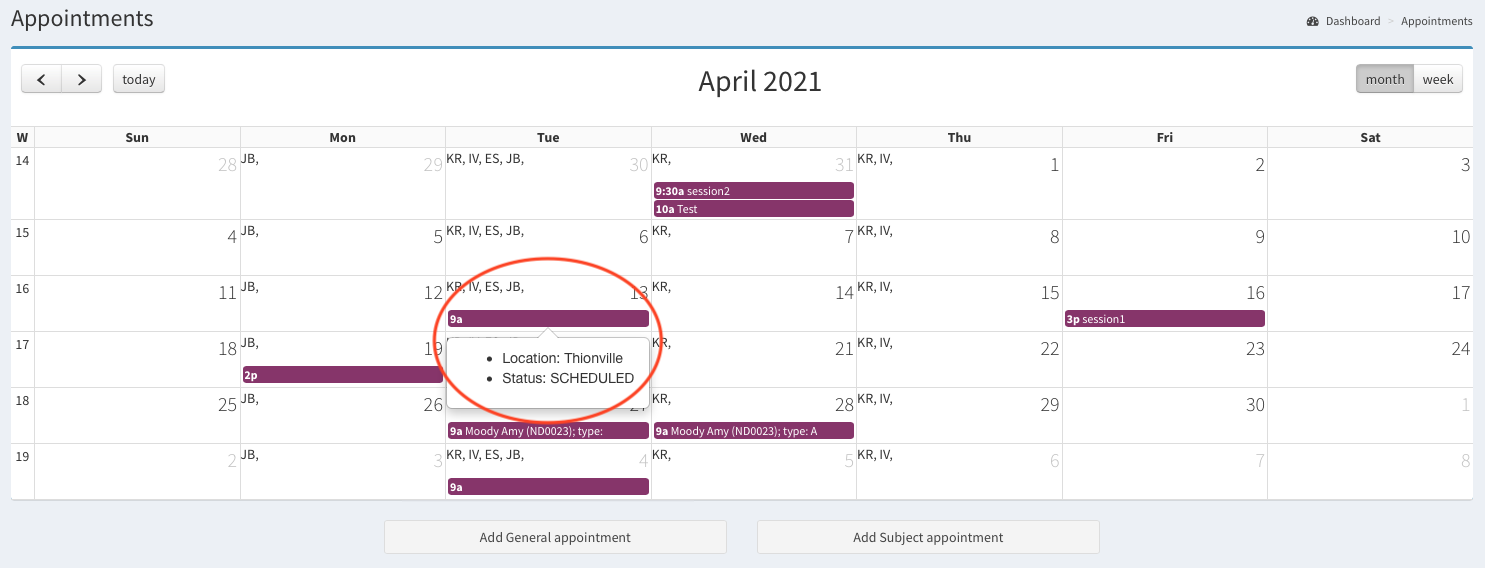
Task: Select the 3p session1 event on Friday
Action: tap(1164, 319)
